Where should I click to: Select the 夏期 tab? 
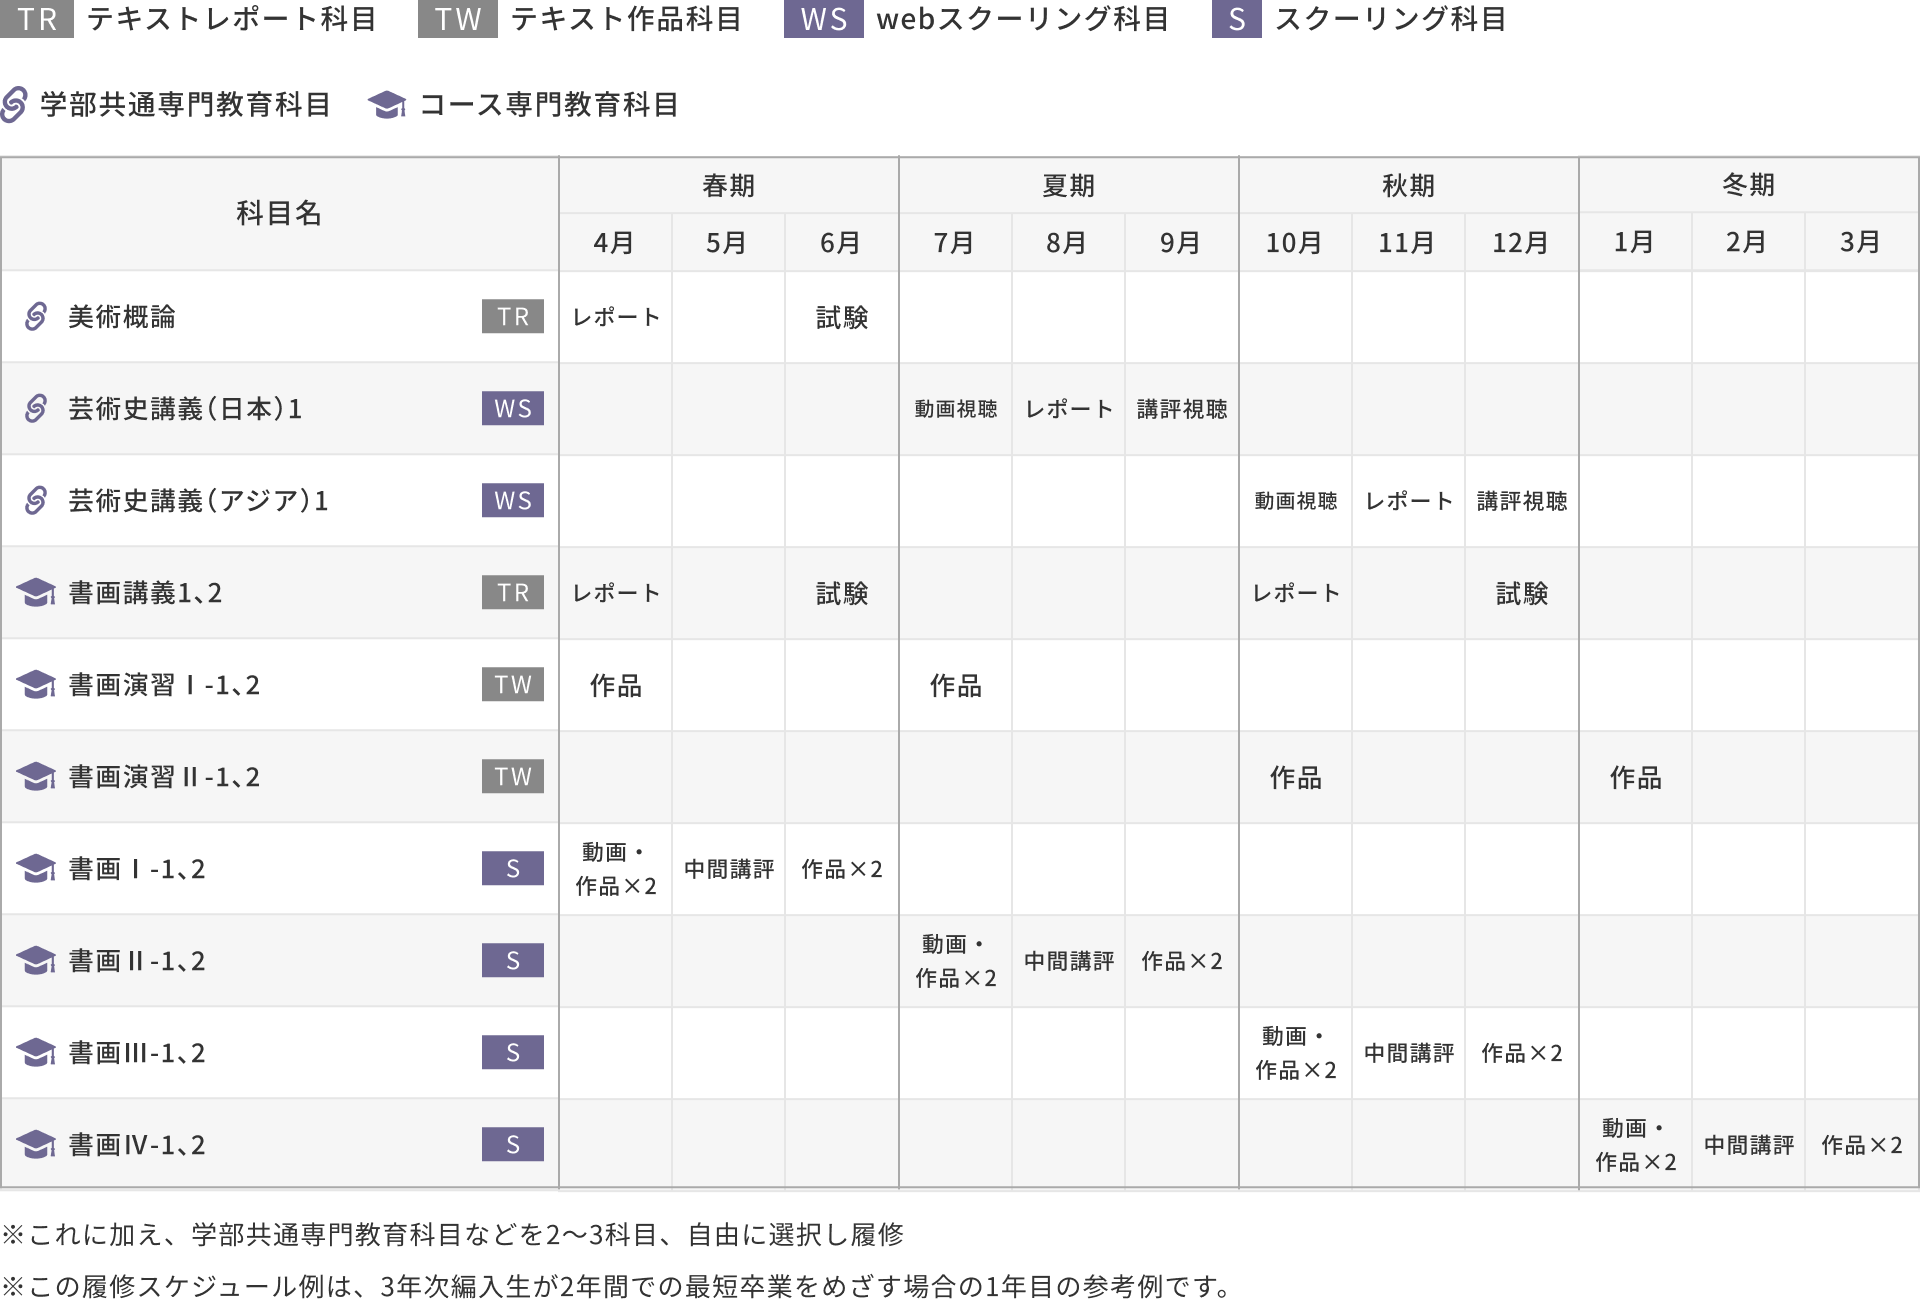1068,184
